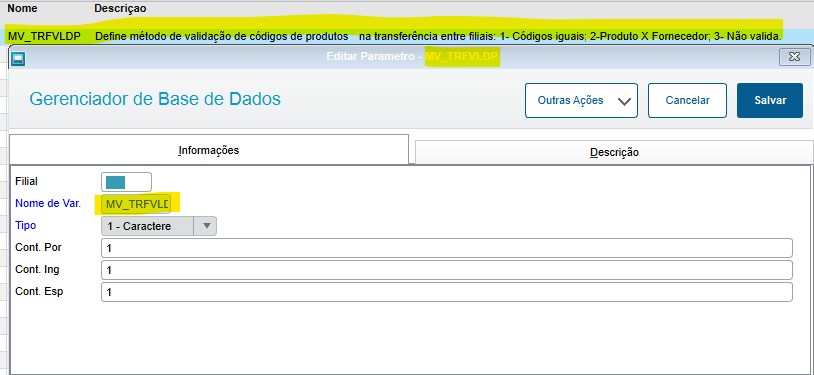Image resolution: width=814 pixels, height=375 pixels.
Task: Click the Nome column header
Action: coord(22,8)
